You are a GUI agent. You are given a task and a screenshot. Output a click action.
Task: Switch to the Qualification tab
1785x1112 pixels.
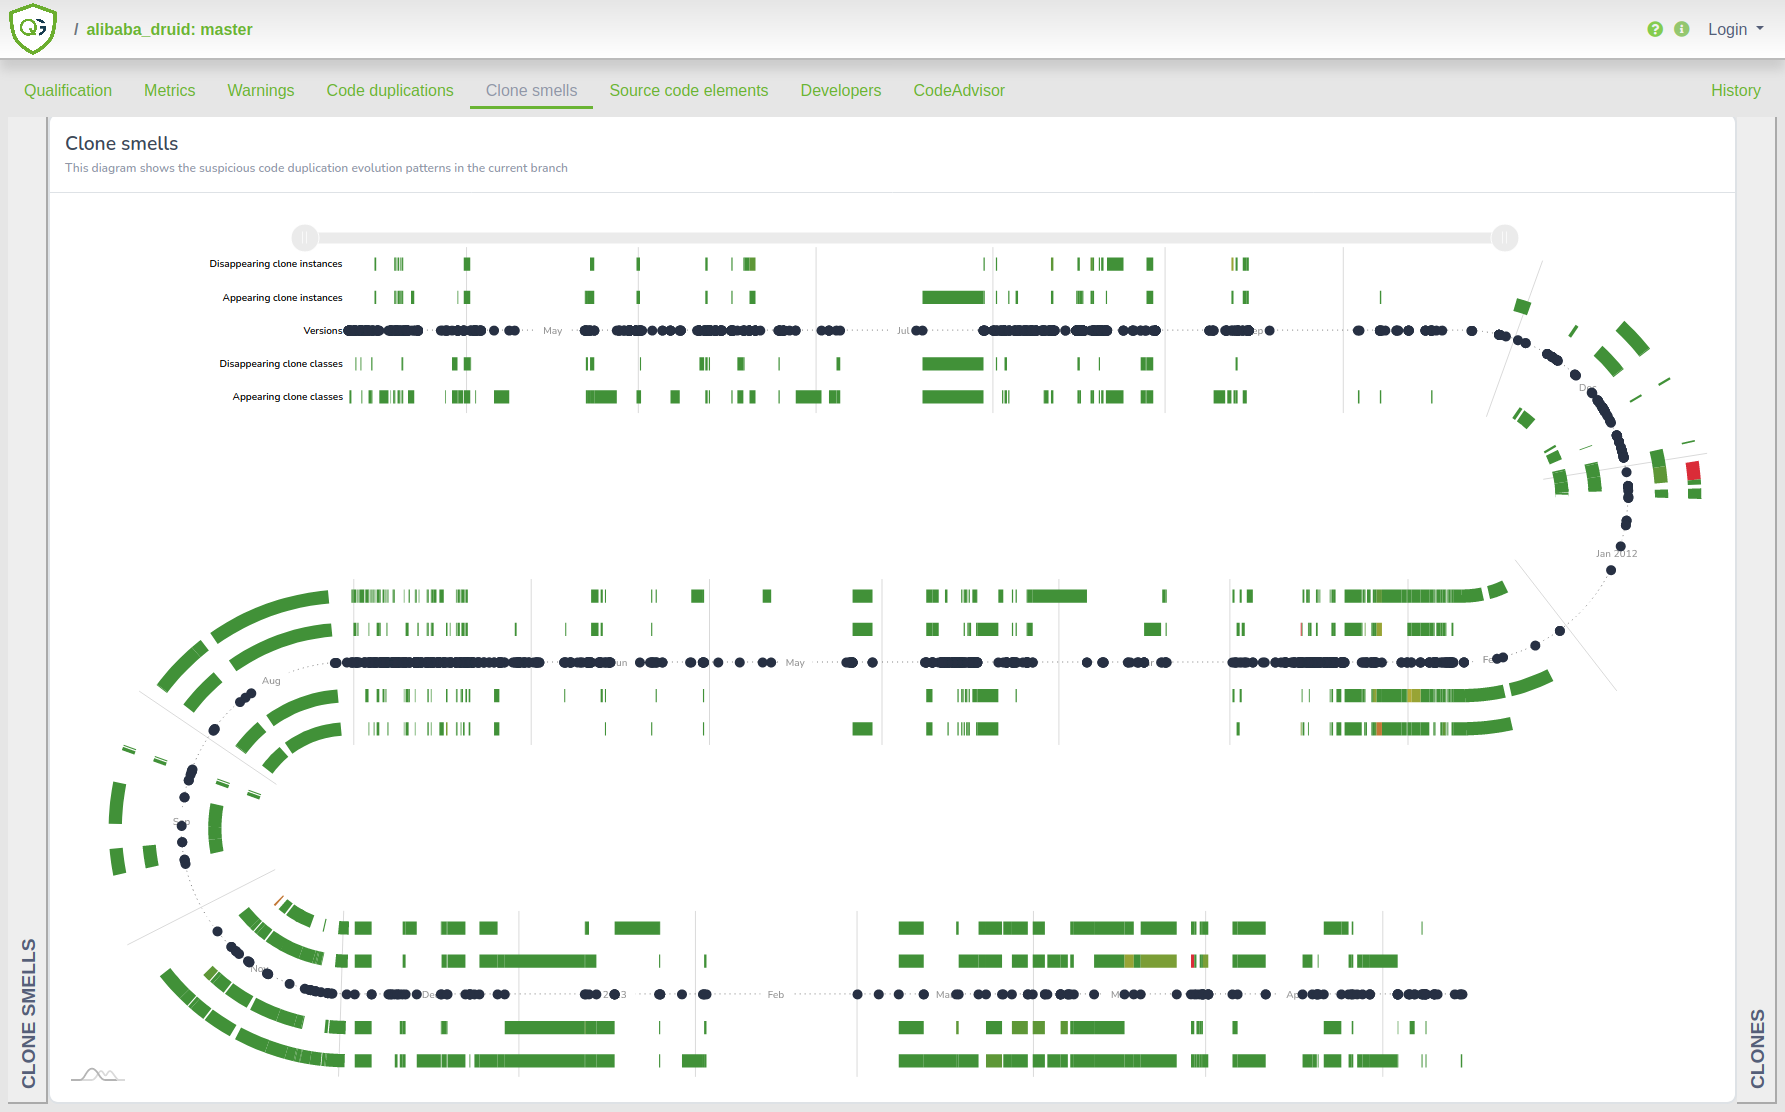68,90
